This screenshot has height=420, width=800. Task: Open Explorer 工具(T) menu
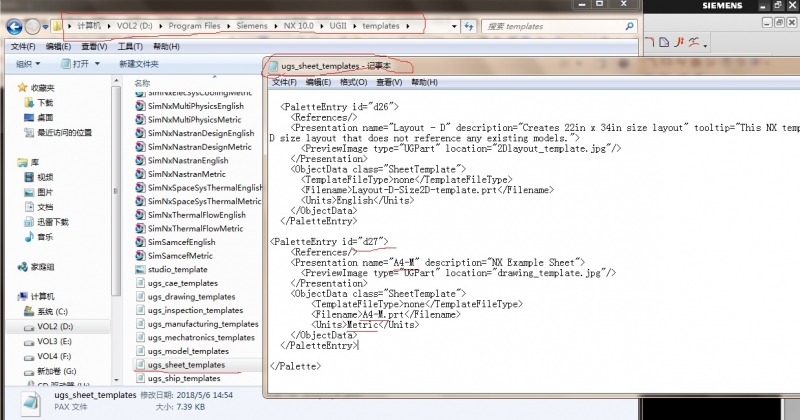[x=130, y=46]
